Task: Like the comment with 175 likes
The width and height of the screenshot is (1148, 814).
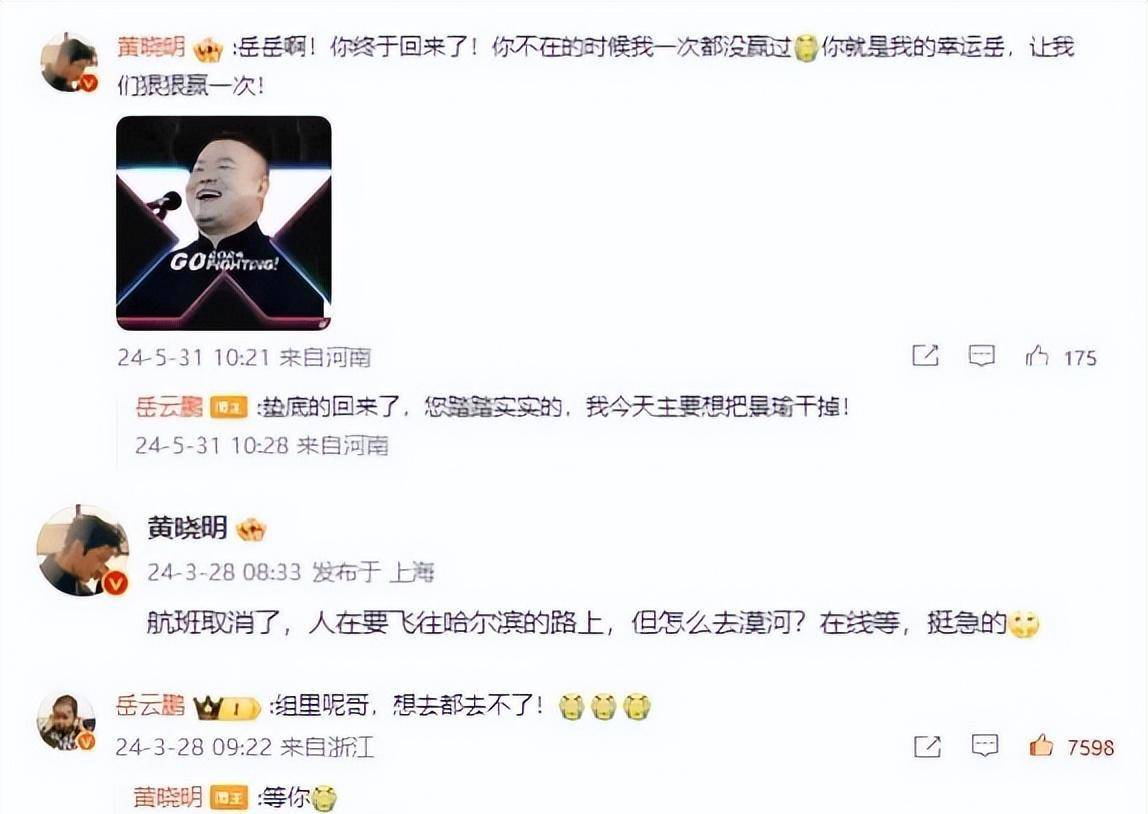Action: point(1037,356)
